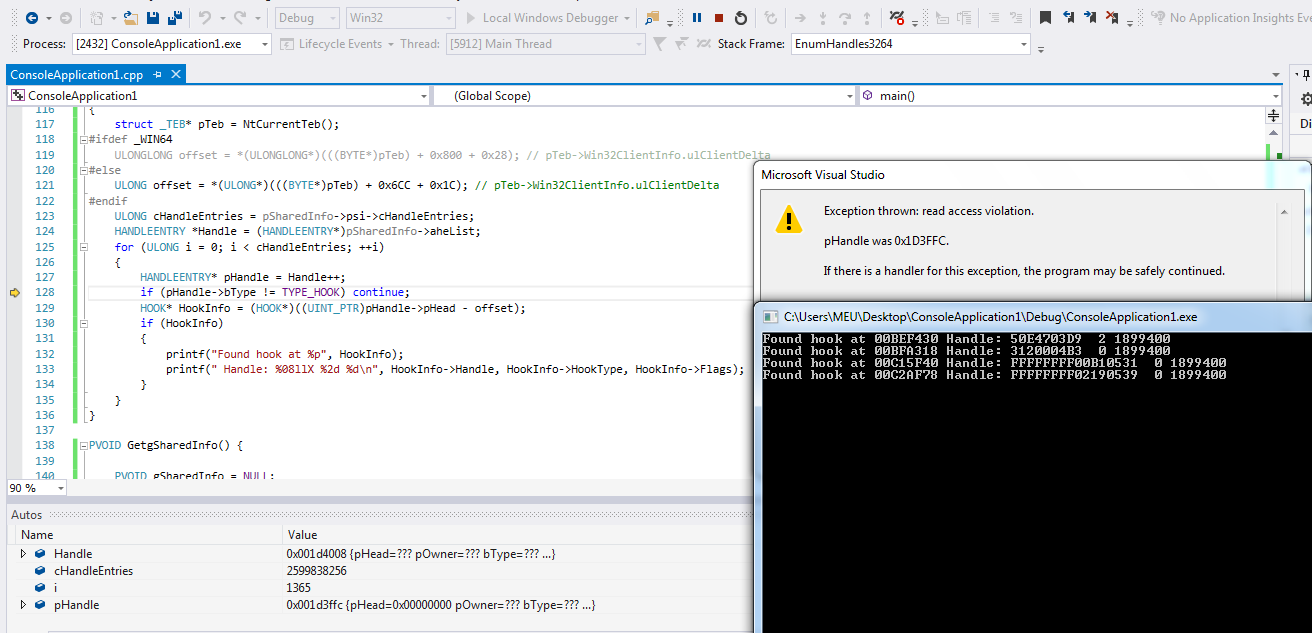Image resolution: width=1312 pixels, height=633 pixels.
Task: Stop debugging with the red square
Action: click(718, 18)
